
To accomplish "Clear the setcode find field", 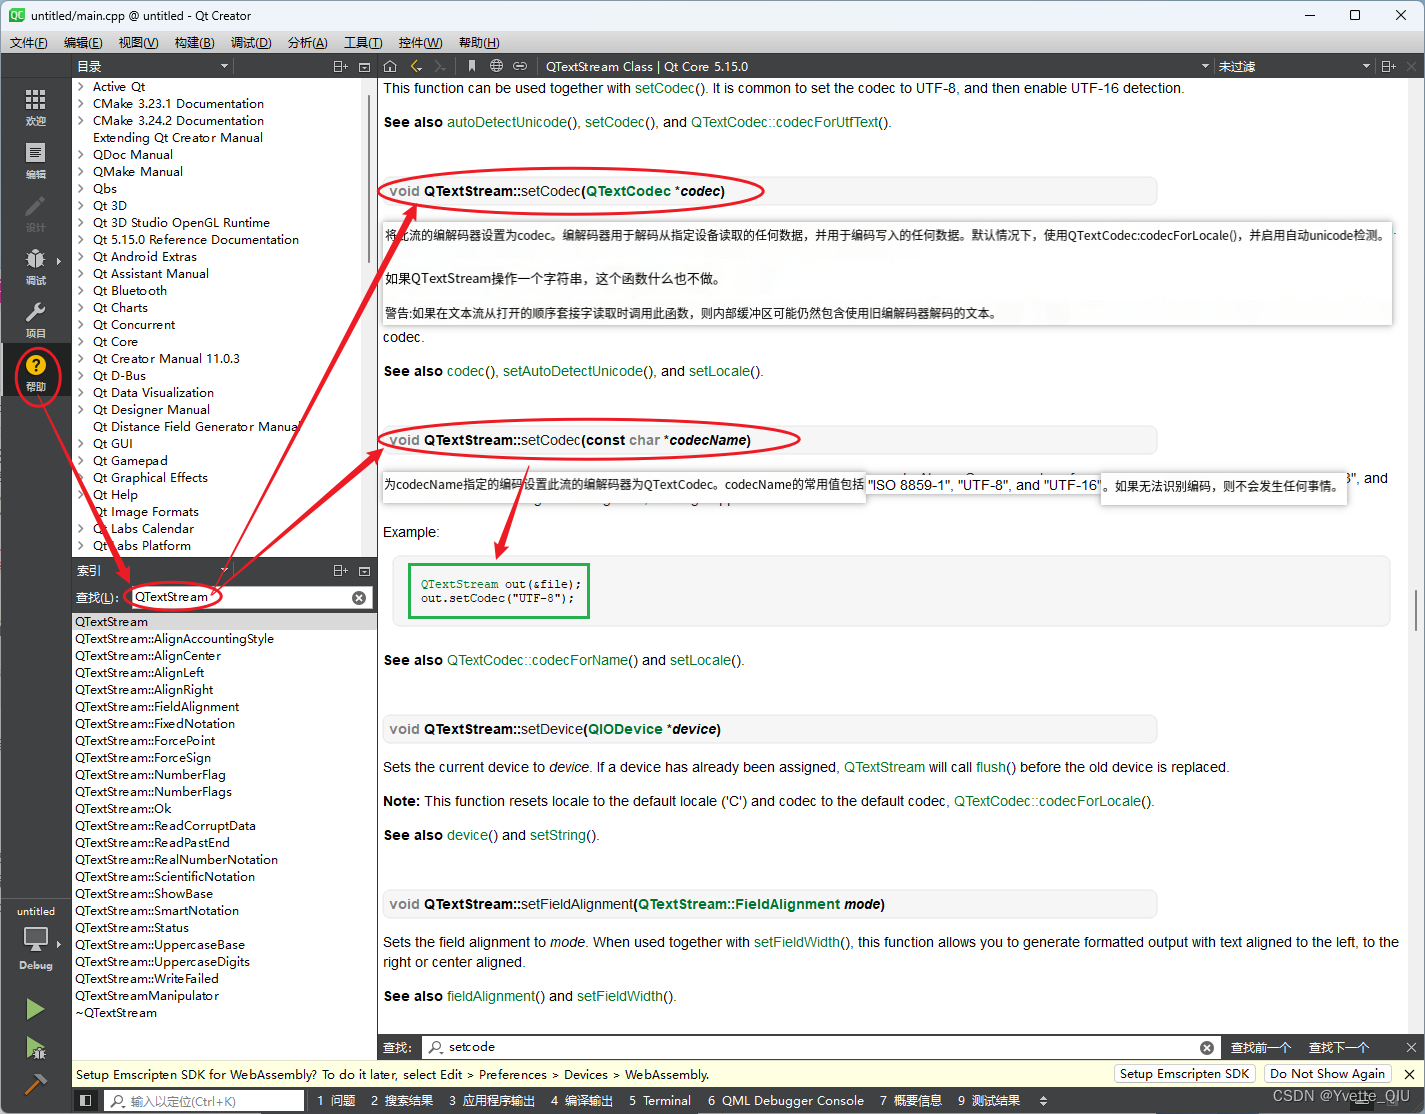I will [x=1207, y=1047].
